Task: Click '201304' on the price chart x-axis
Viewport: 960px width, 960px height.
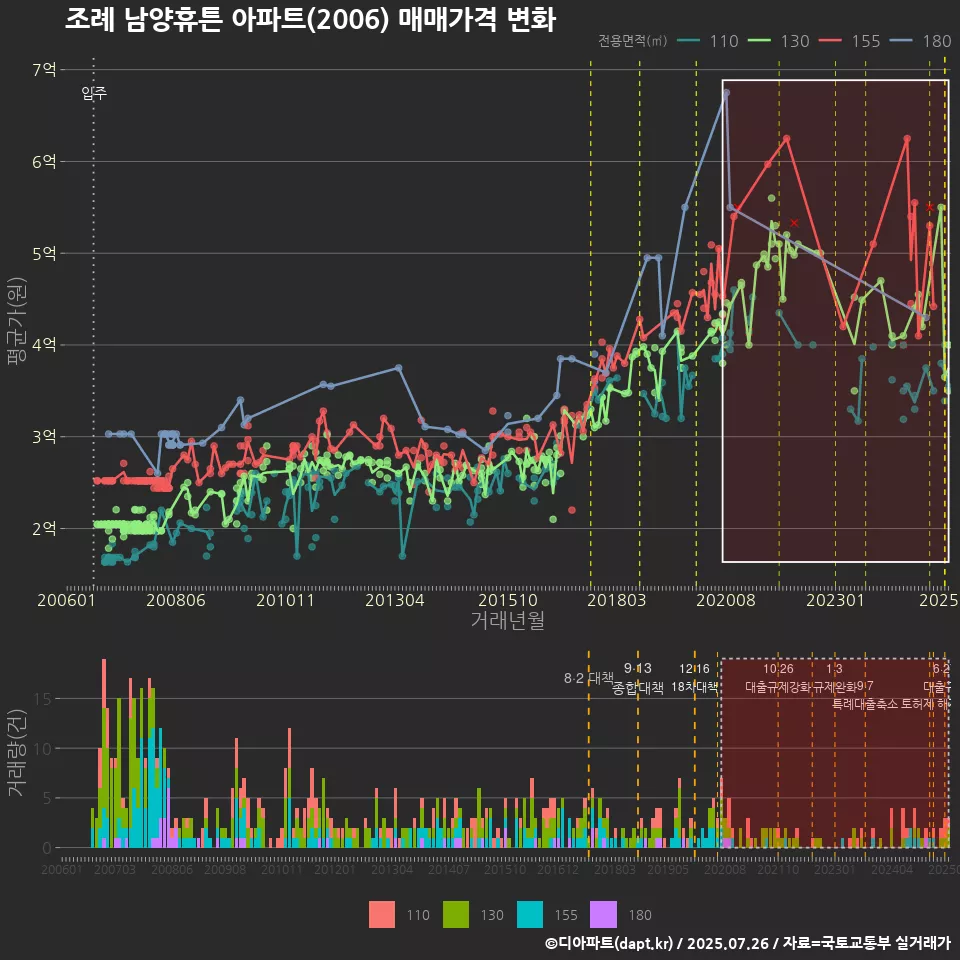Action: coord(395,600)
